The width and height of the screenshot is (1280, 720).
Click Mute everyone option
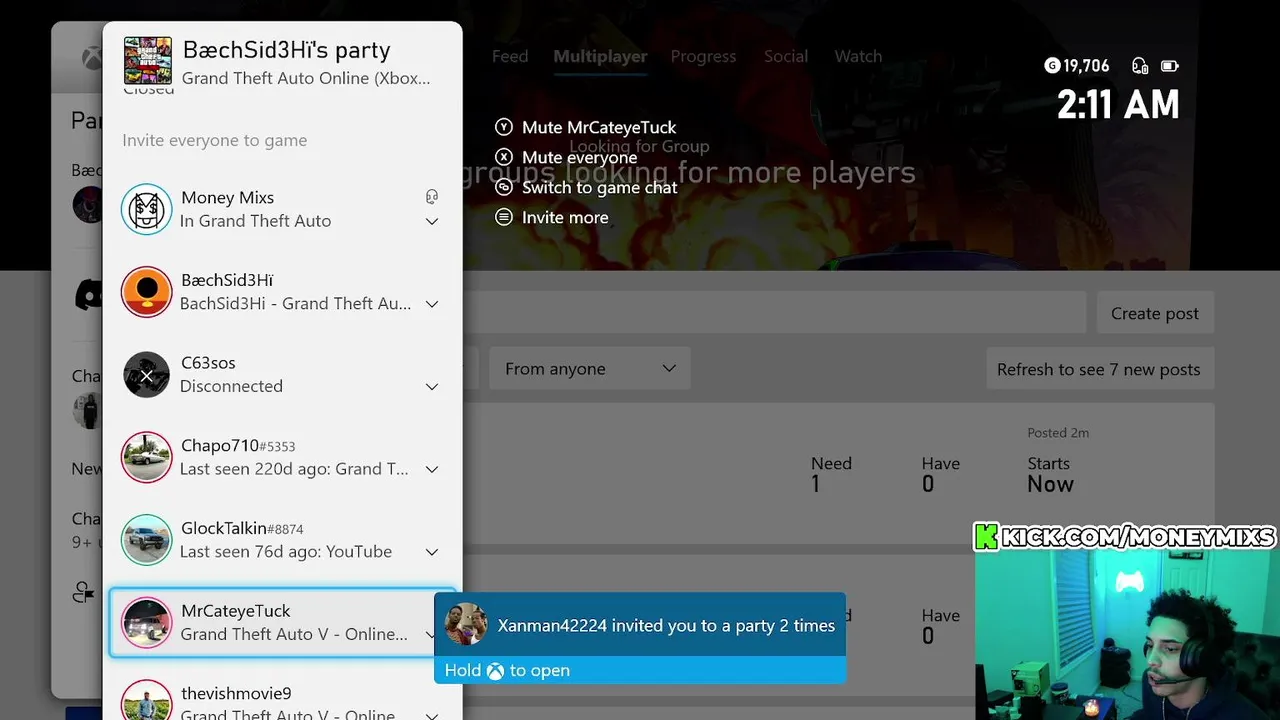tap(579, 157)
